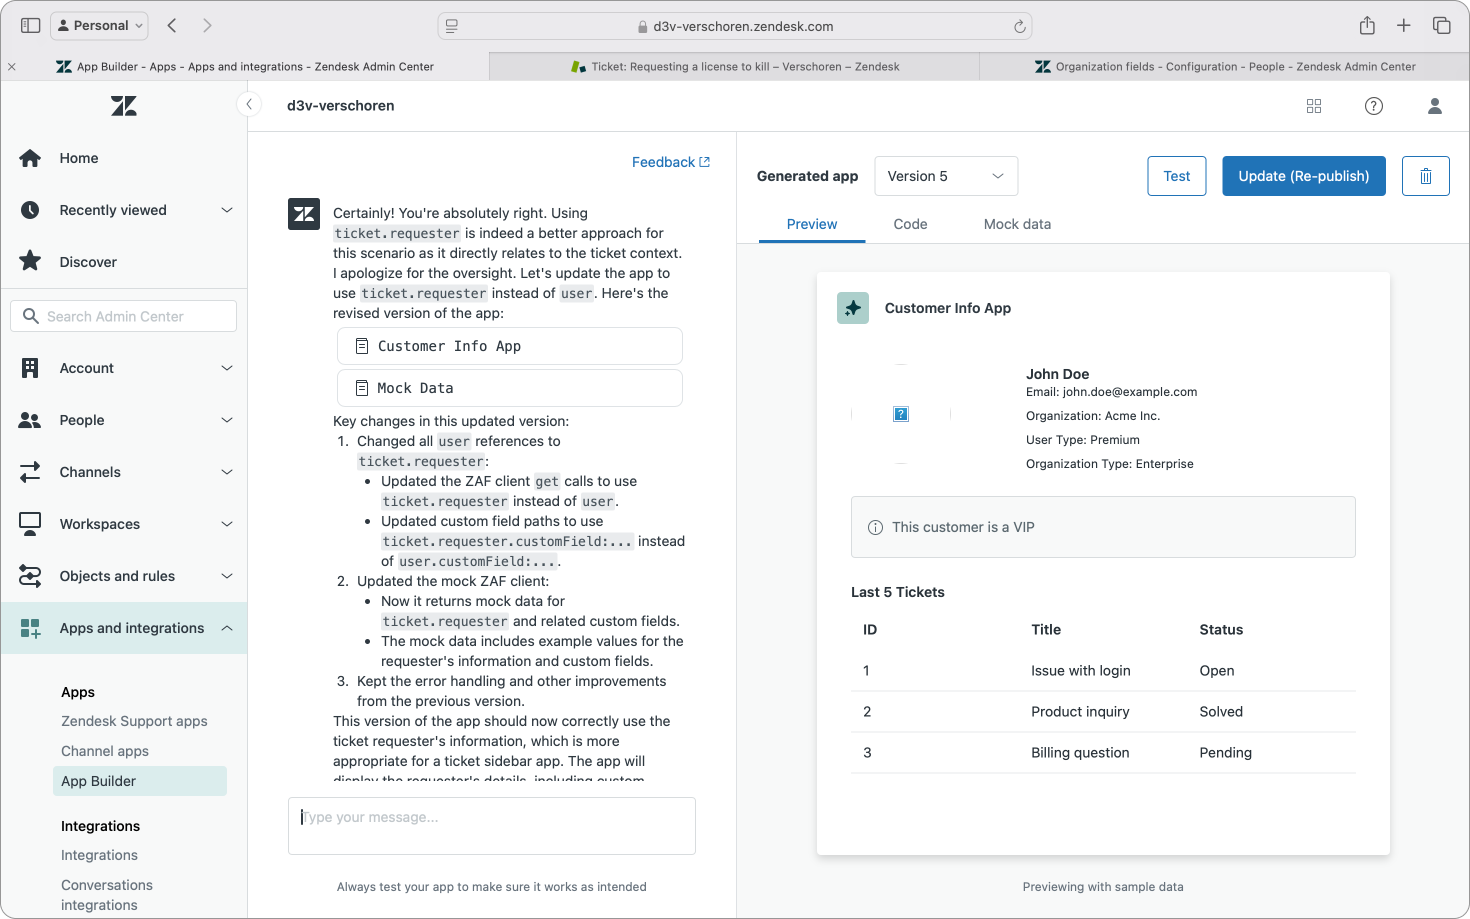Open the Zendesk products grid icon
This screenshot has width=1470, height=919.
[1314, 106]
